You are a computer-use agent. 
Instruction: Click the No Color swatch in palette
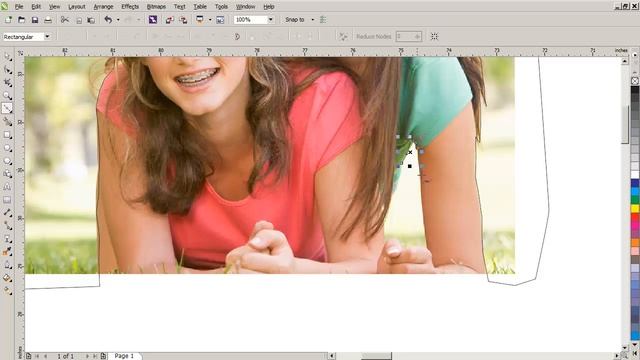tap(635, 81)
